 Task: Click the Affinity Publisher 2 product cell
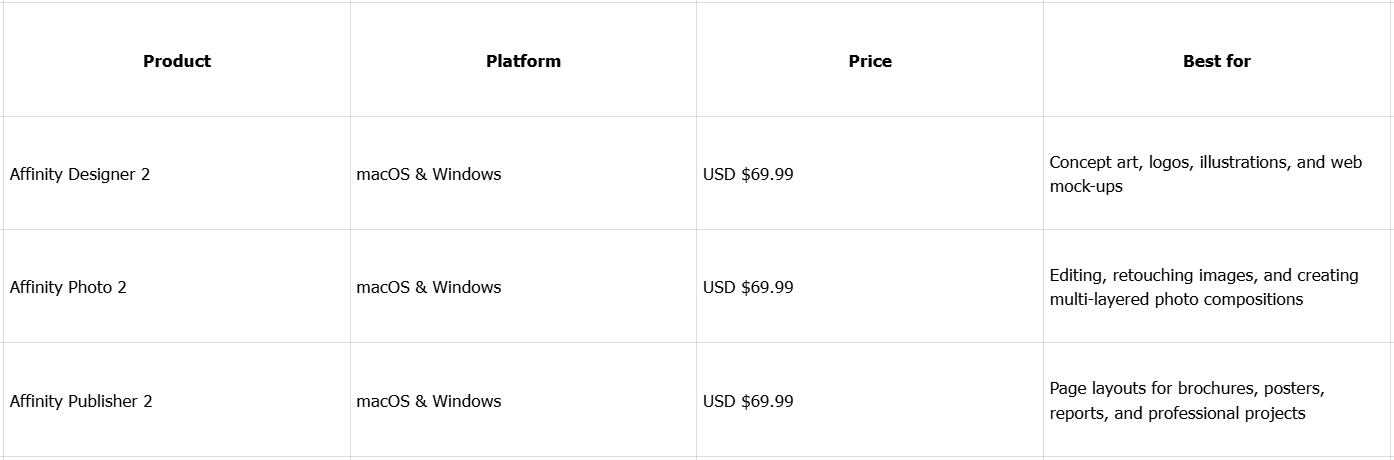pyautogui.click(x=81, y=401)
